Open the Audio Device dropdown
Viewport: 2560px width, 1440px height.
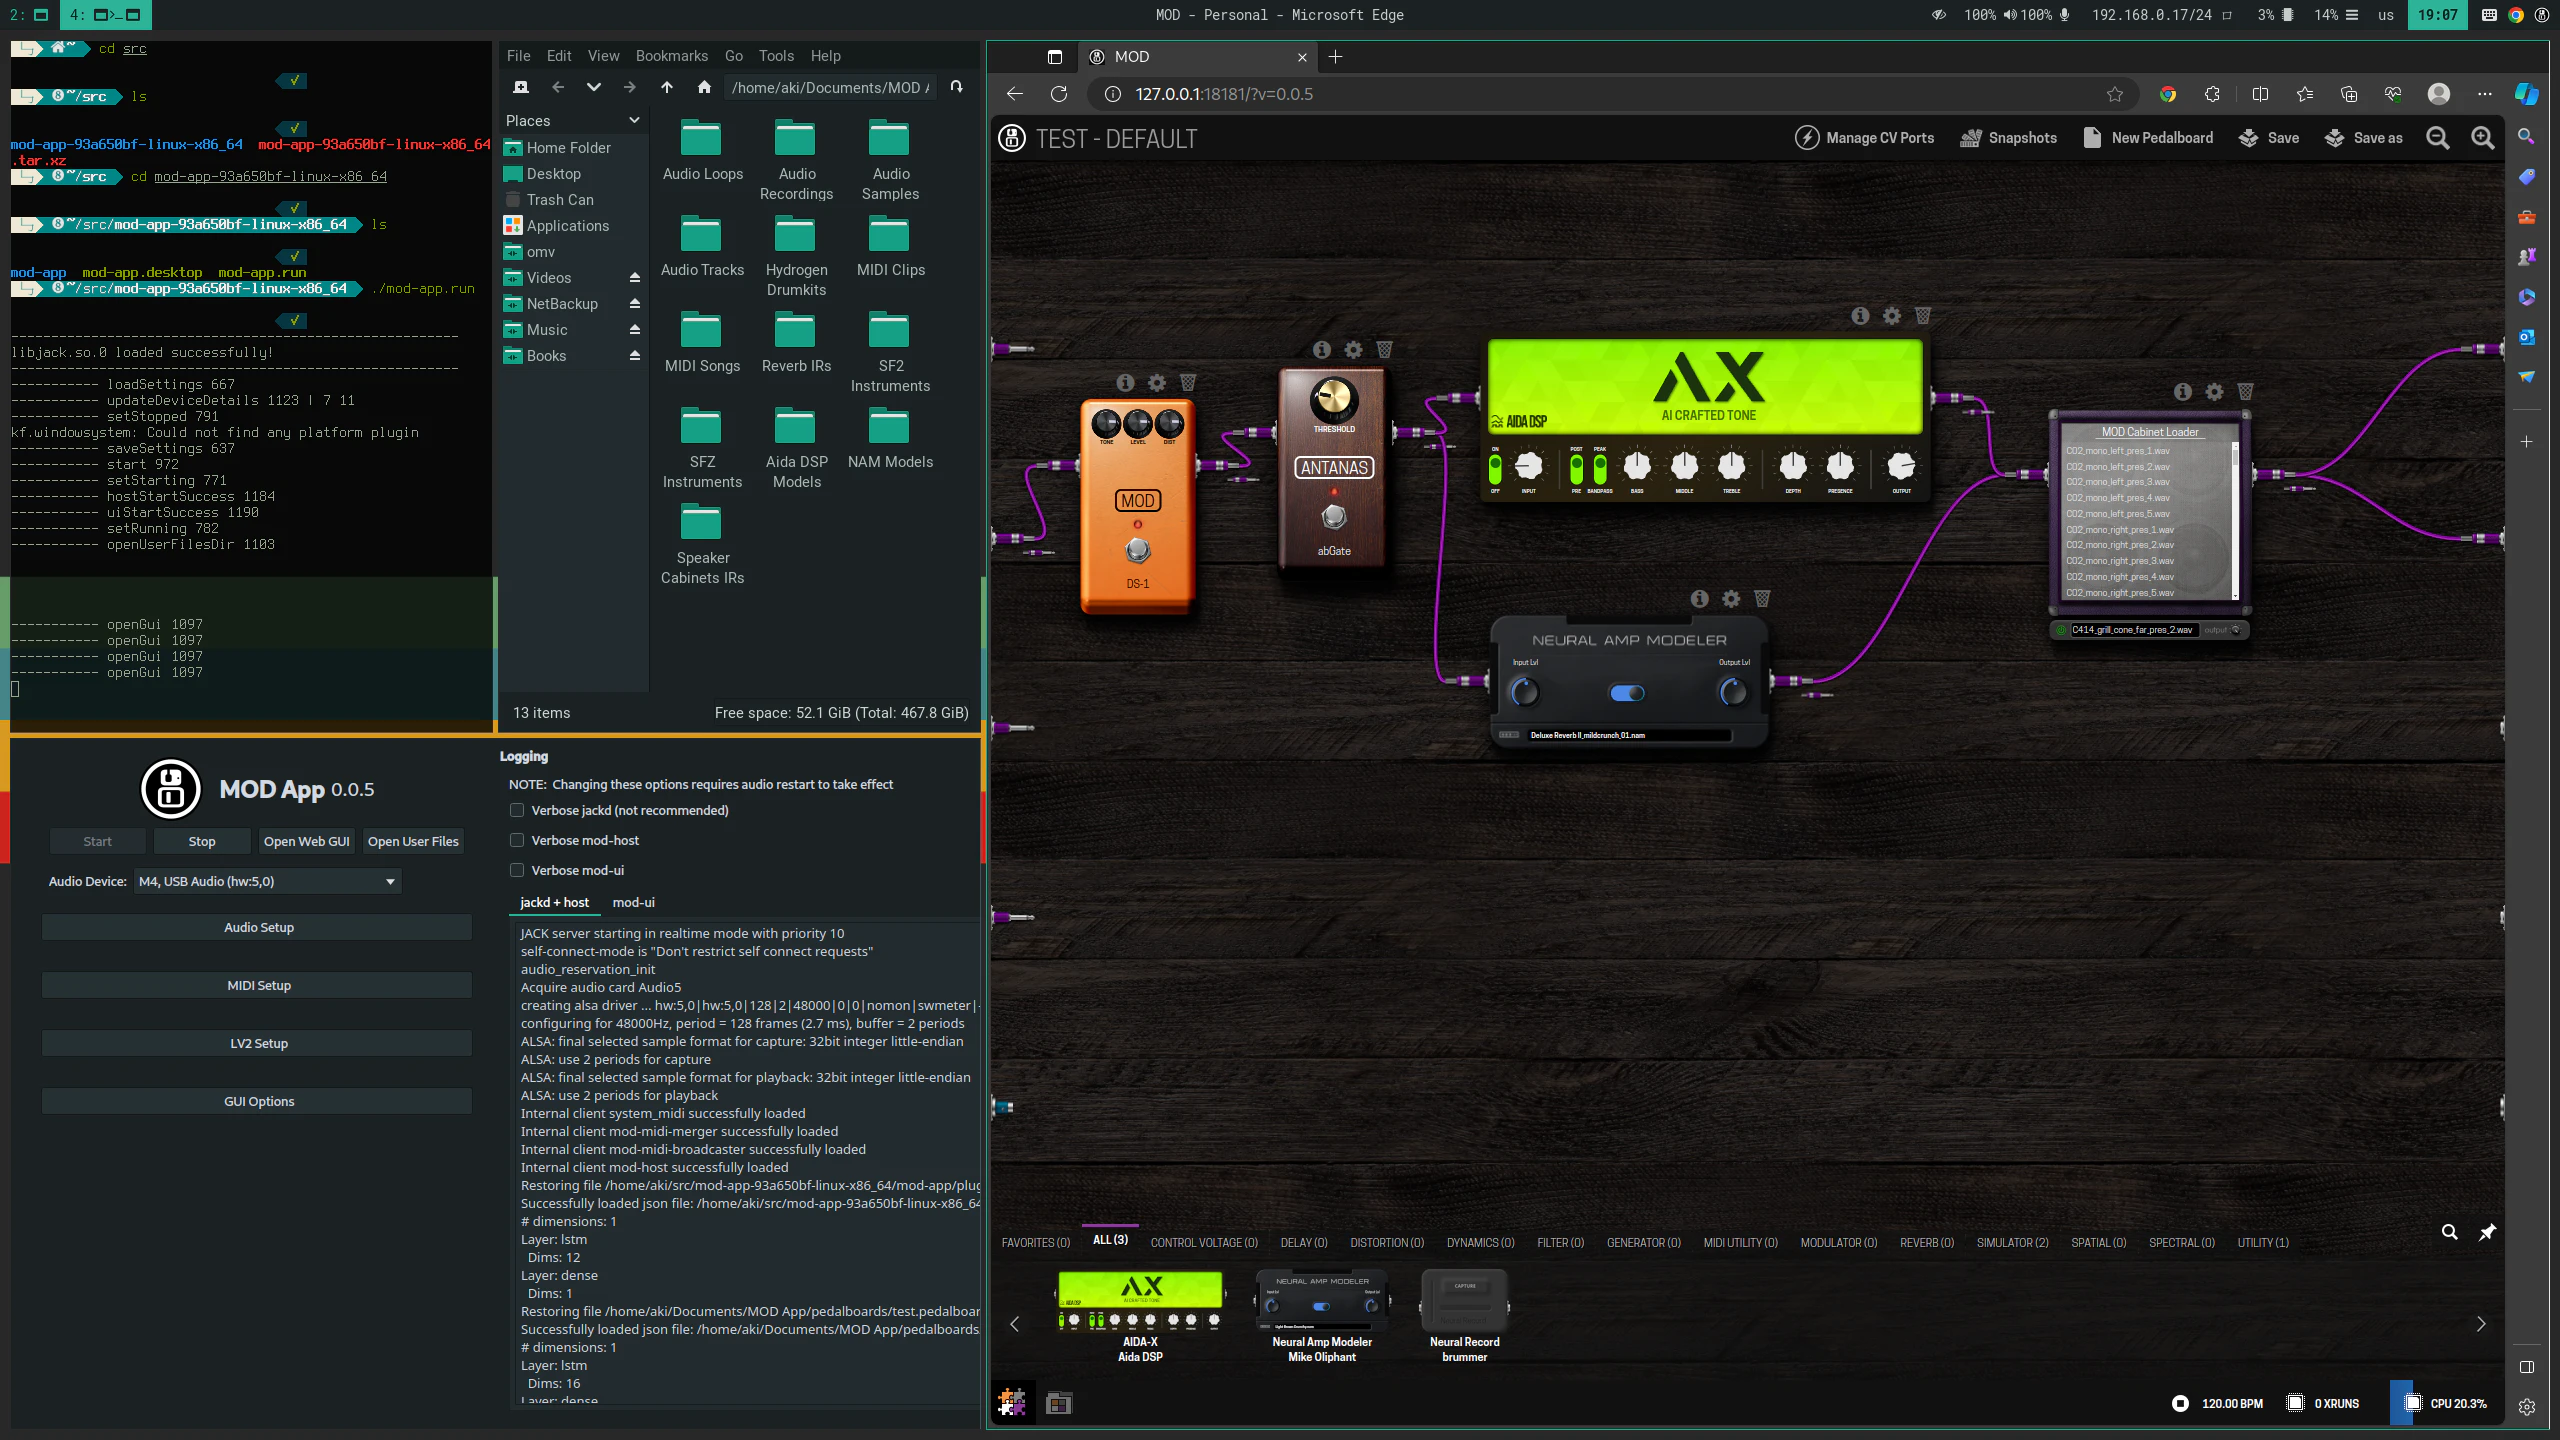(268, 881)
